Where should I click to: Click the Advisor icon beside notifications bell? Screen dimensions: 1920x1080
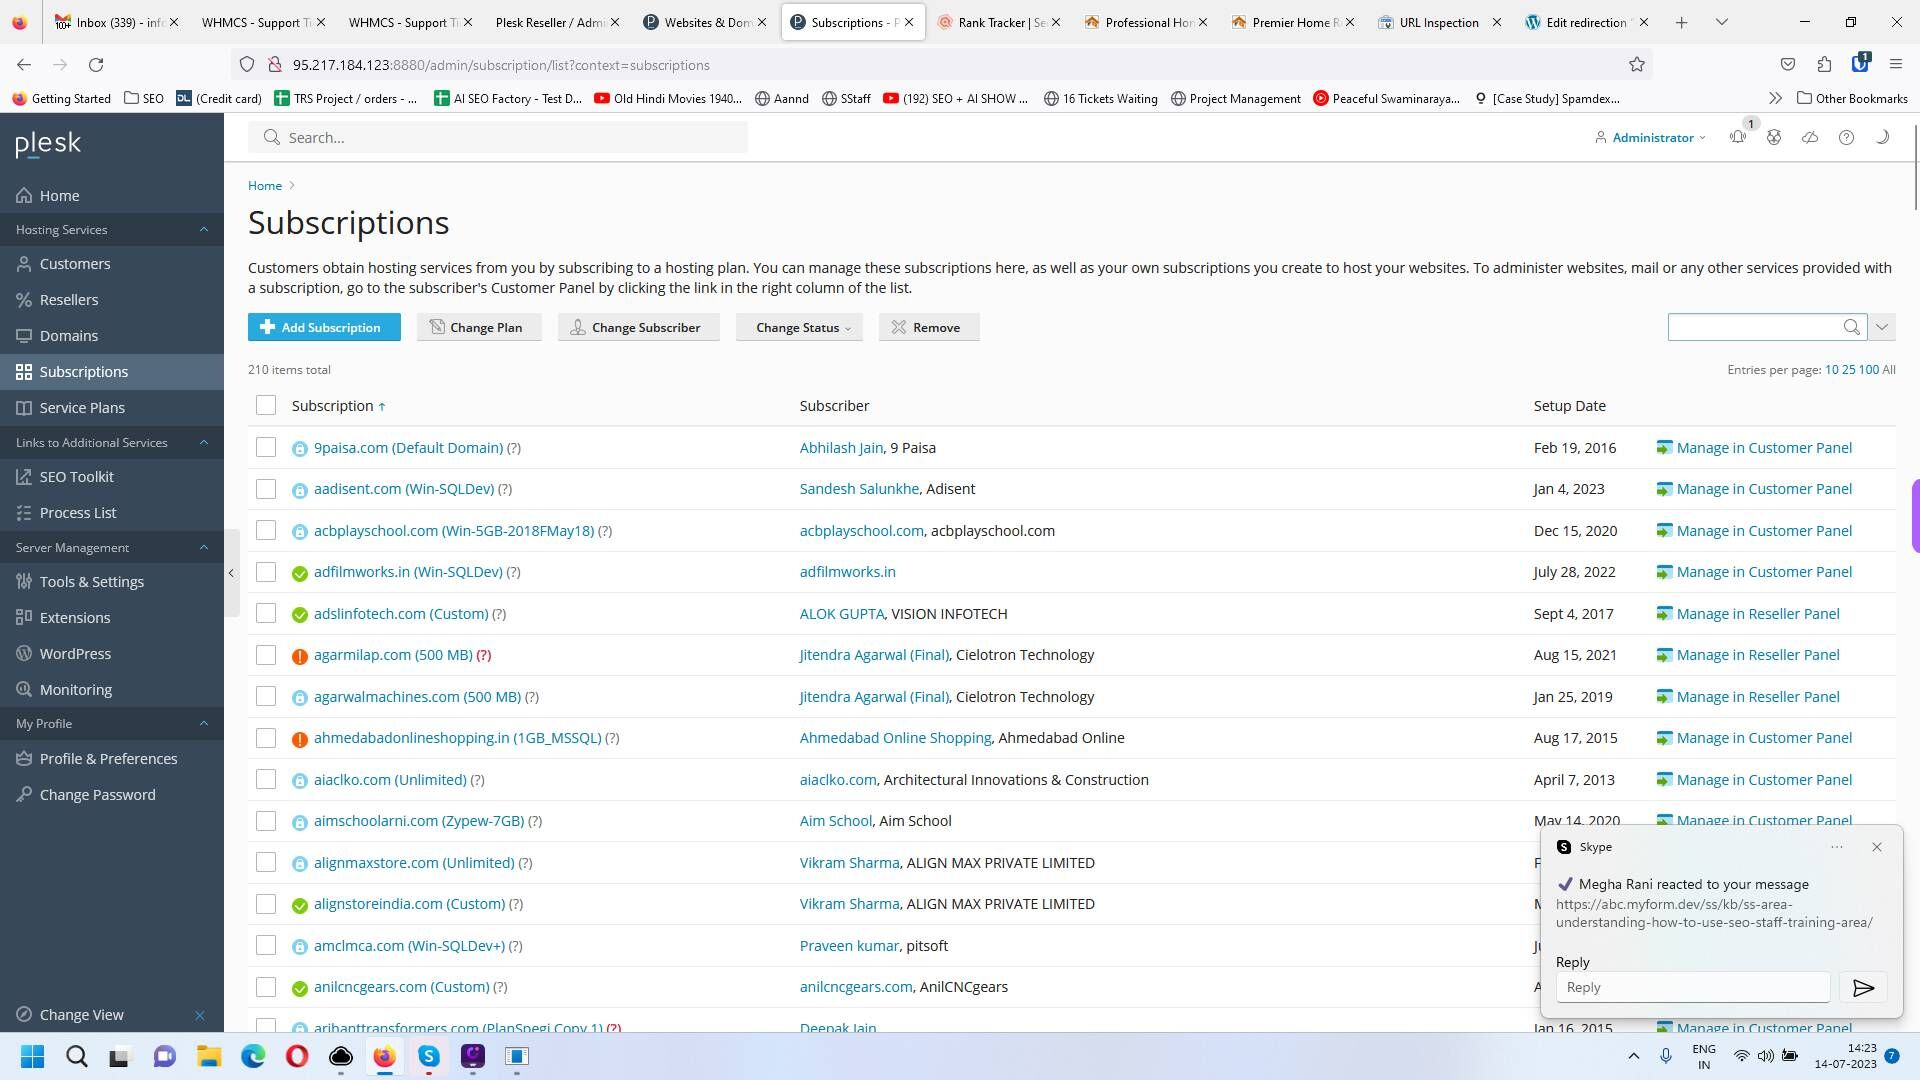point(1774,137)
